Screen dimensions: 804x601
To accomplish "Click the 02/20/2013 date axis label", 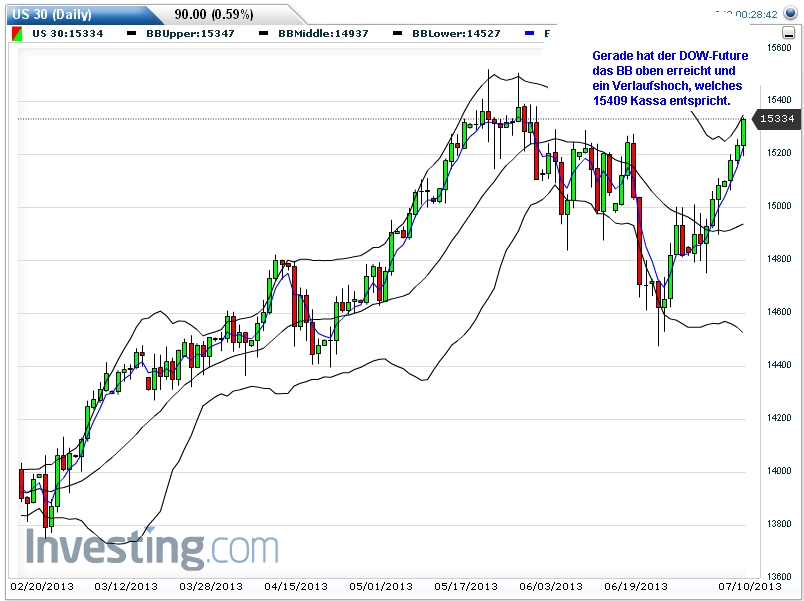I will [41, 587].
